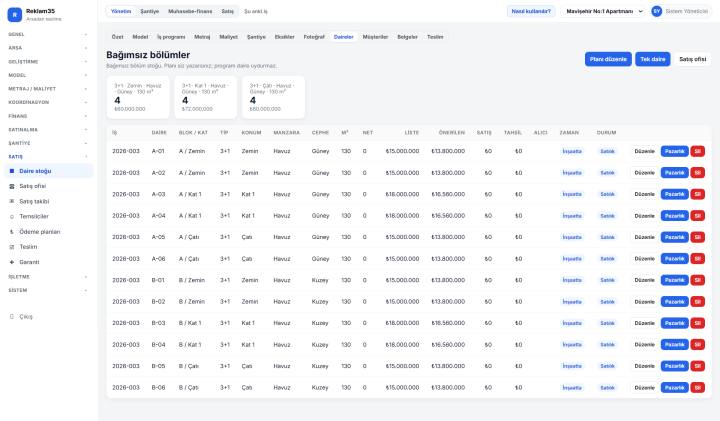Image resolution: width=720 pixels, height=421 pixels.
Task: Collapse the SATIŞ sidebar section
Action: click(48, 157)
